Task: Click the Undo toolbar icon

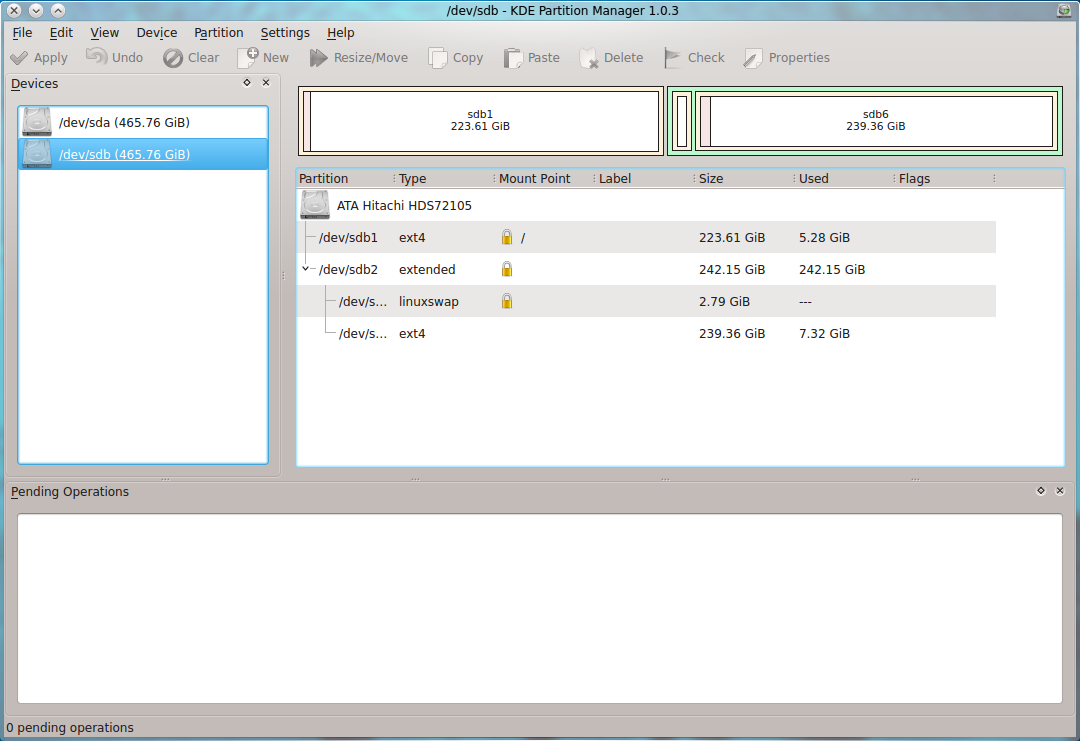Action: click(x=96, y=58)
